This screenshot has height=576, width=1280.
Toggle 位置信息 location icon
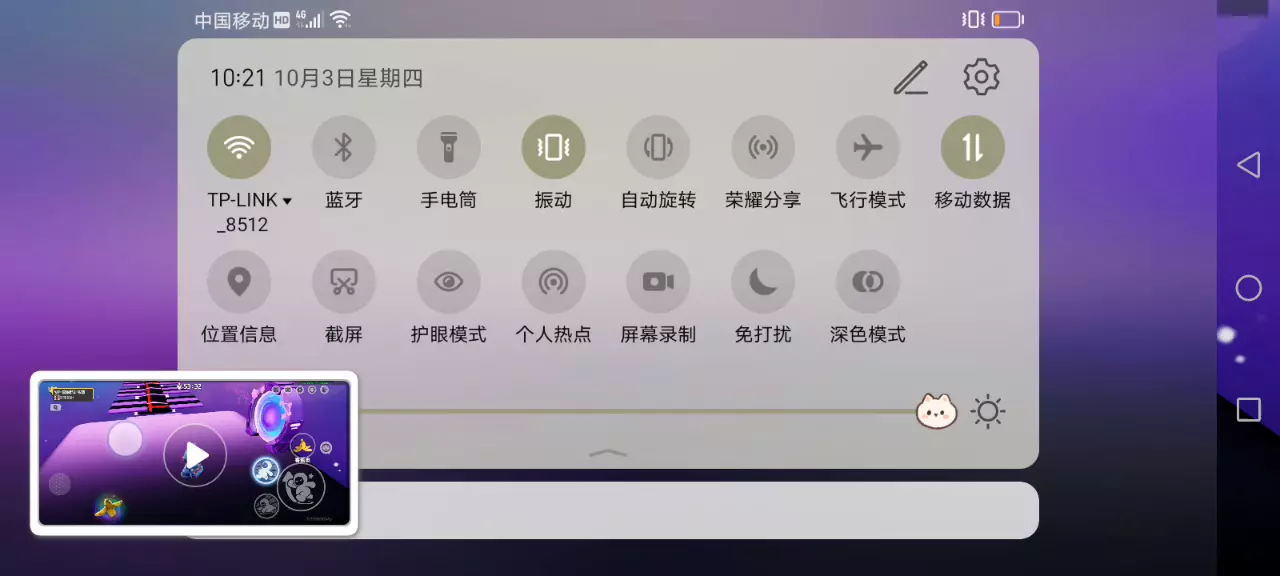pos(239,282)
